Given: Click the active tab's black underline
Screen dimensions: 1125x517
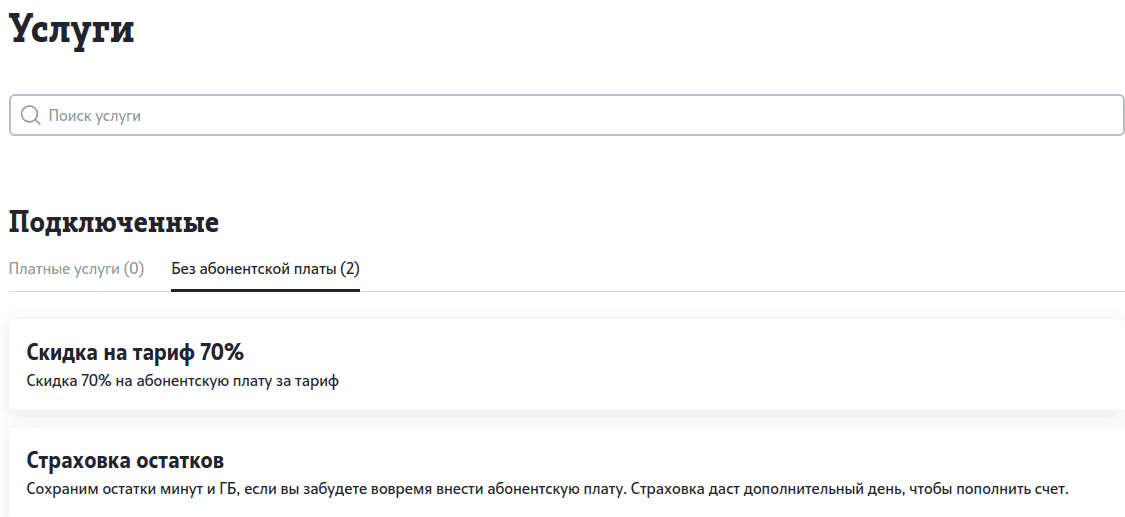Looking at the screenshot, I should pos(265,290).
